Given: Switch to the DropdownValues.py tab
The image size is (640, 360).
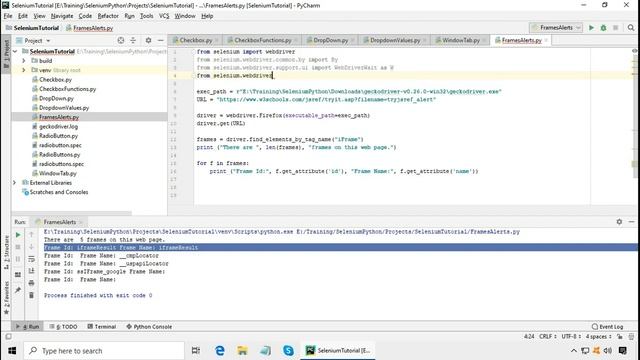Looking at the screenshot, I should click(395, 40).
